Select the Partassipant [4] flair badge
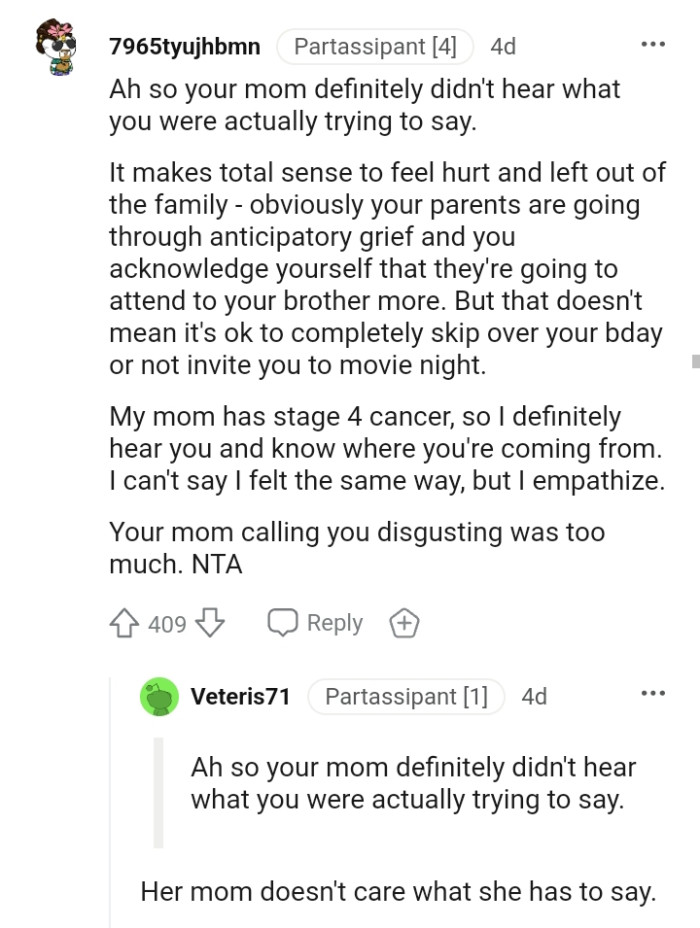The height and width of the screenshot is (928, 700). tap(374, 46)
